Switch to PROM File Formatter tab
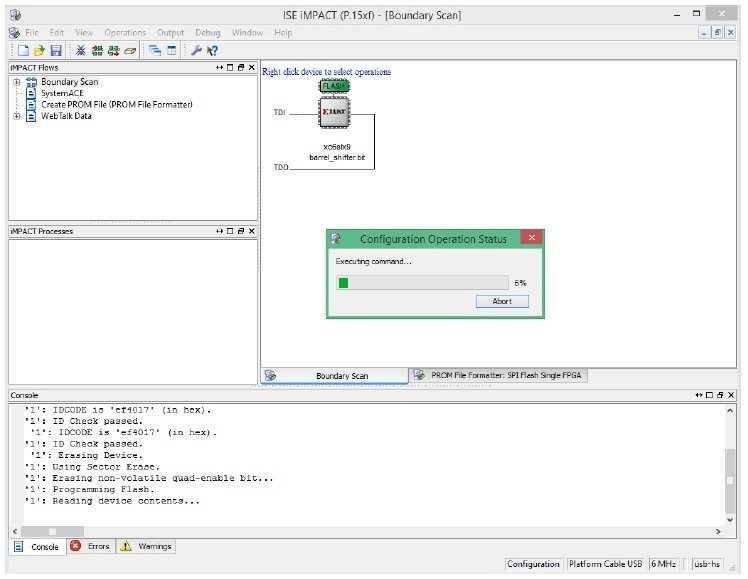This screenshot has height=579, width=748. tap(499, 375)
